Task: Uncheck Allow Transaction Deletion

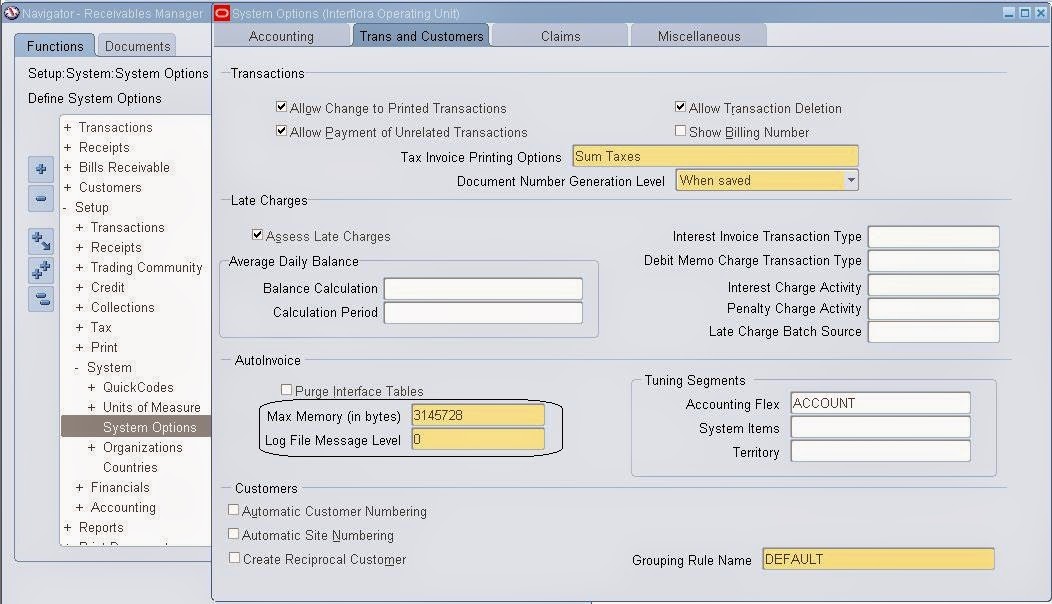Action: tap(680, 107)
